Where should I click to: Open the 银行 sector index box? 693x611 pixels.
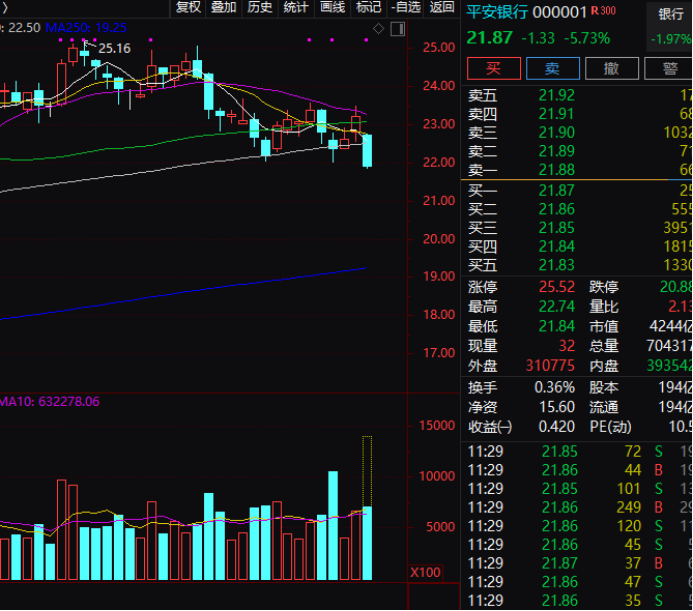tap(670, 27)
